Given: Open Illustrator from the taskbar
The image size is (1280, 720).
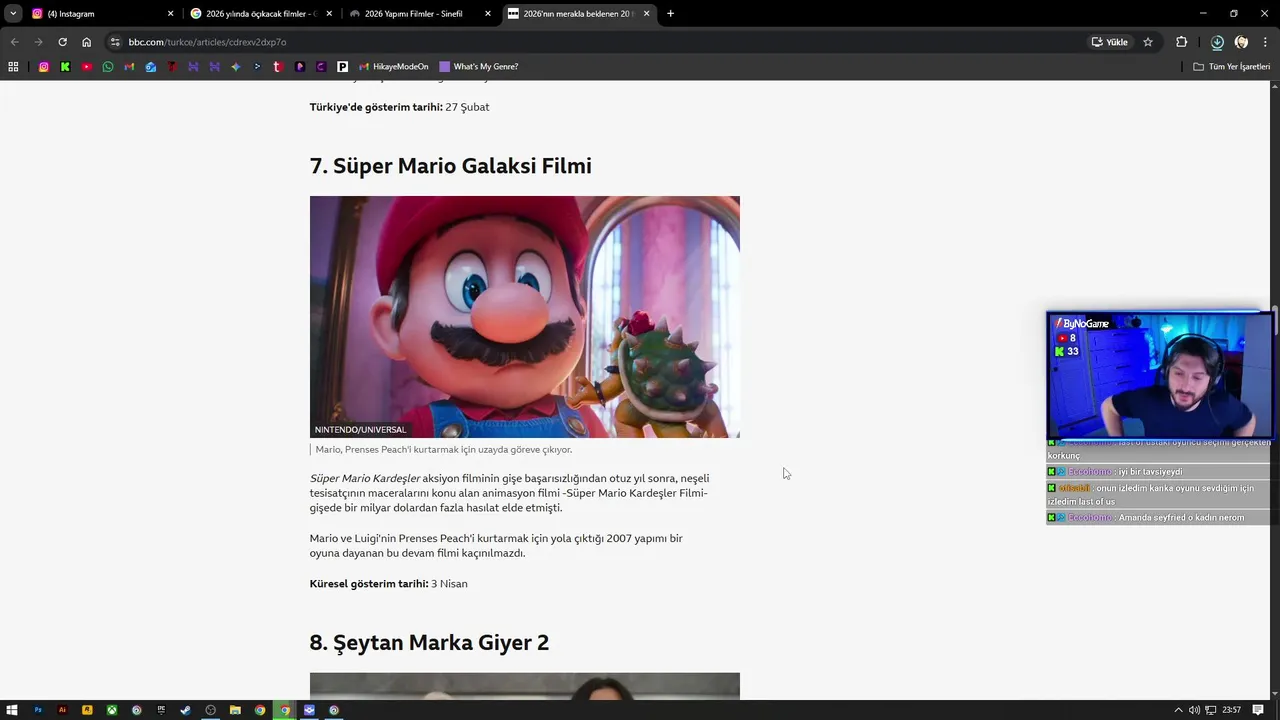Looking at the screenshot, I should [x=62, y=710].
